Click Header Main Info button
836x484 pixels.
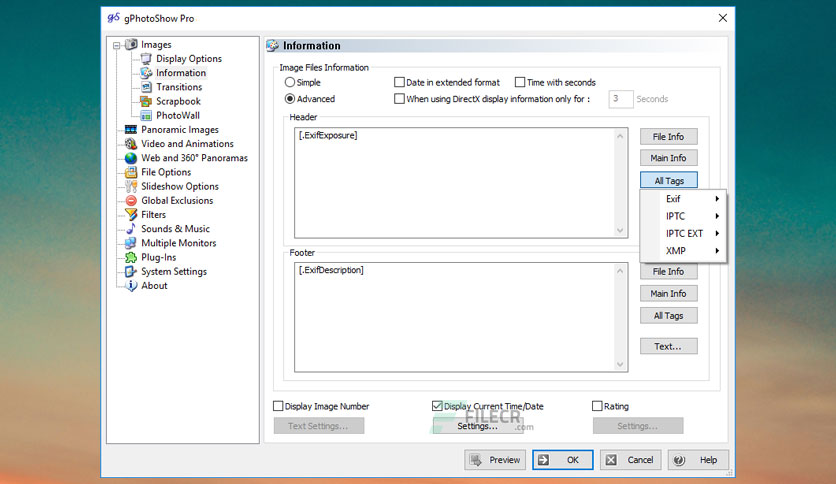click(669, 158)
